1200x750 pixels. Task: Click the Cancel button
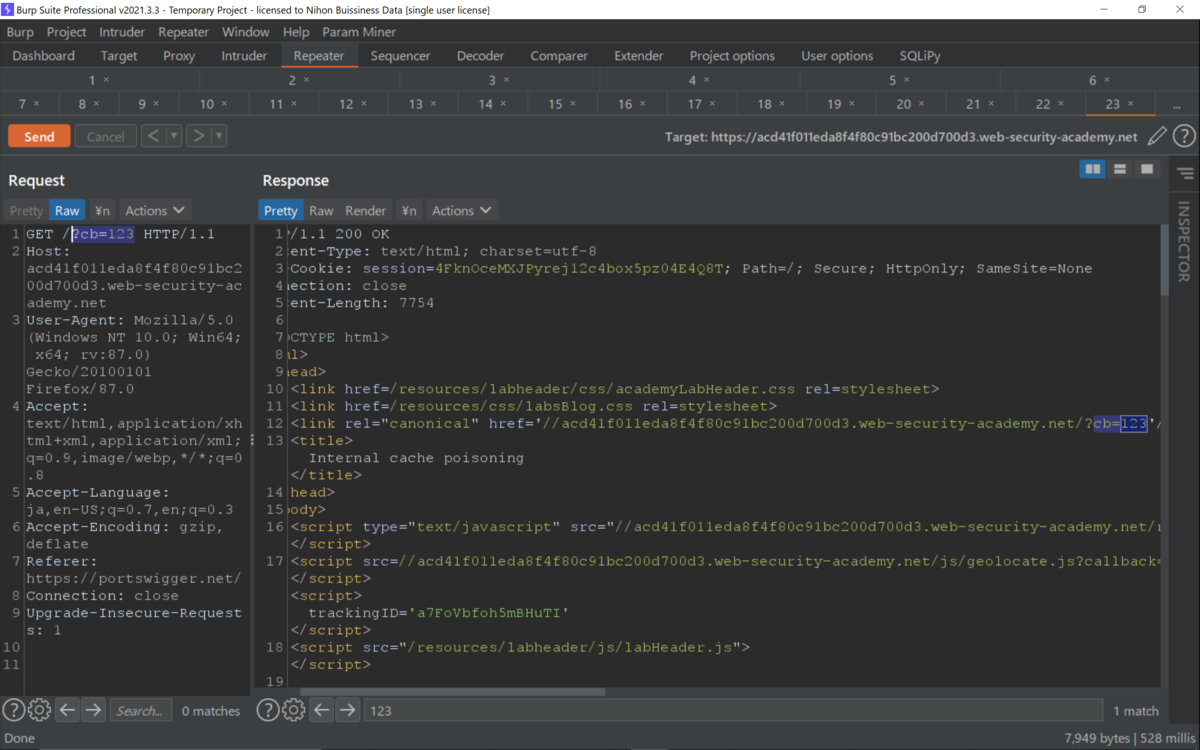[x=105, y=136]
